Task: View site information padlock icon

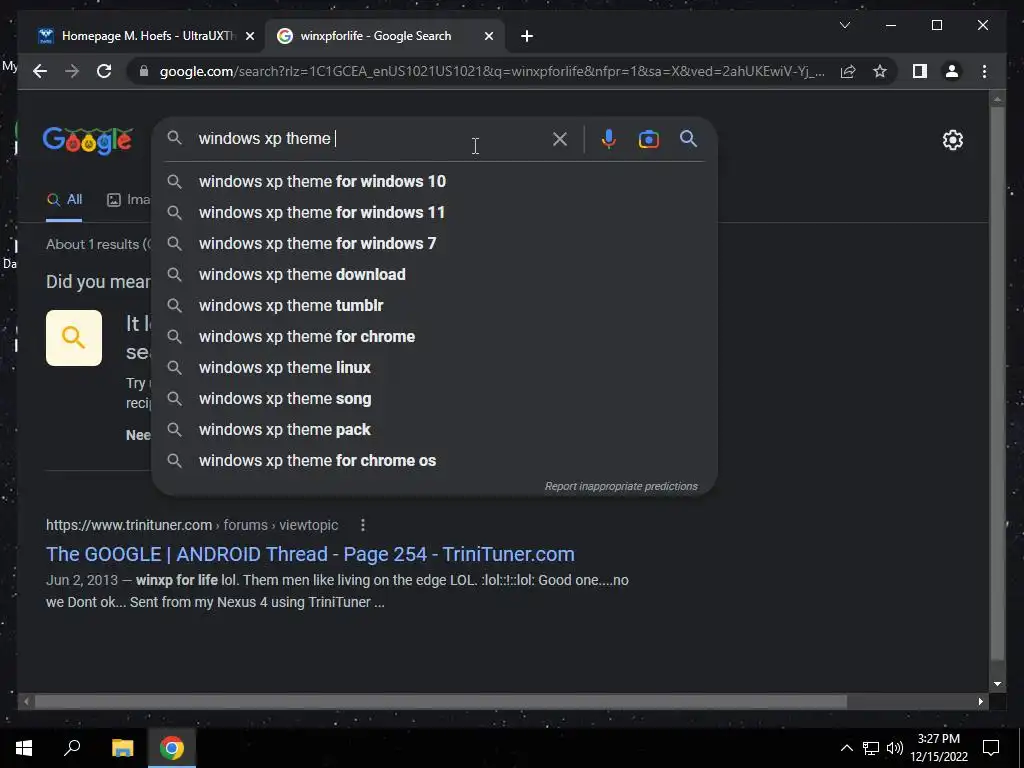Action: click(x=144, y=71)
